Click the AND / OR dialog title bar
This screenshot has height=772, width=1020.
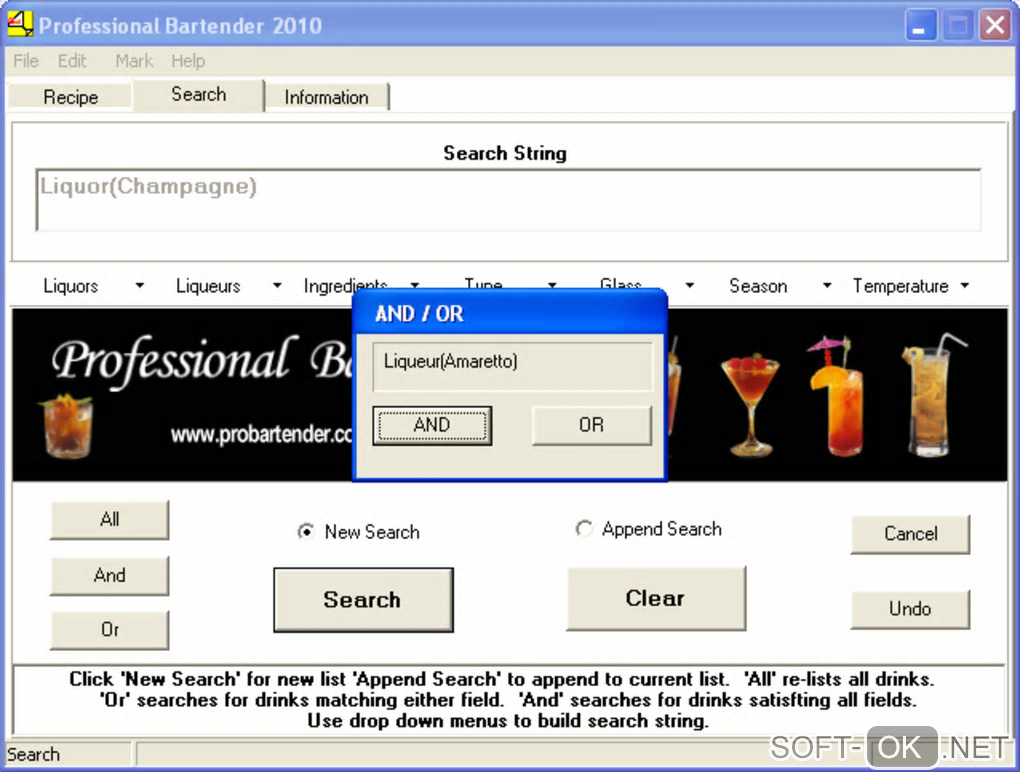point(509,313)
